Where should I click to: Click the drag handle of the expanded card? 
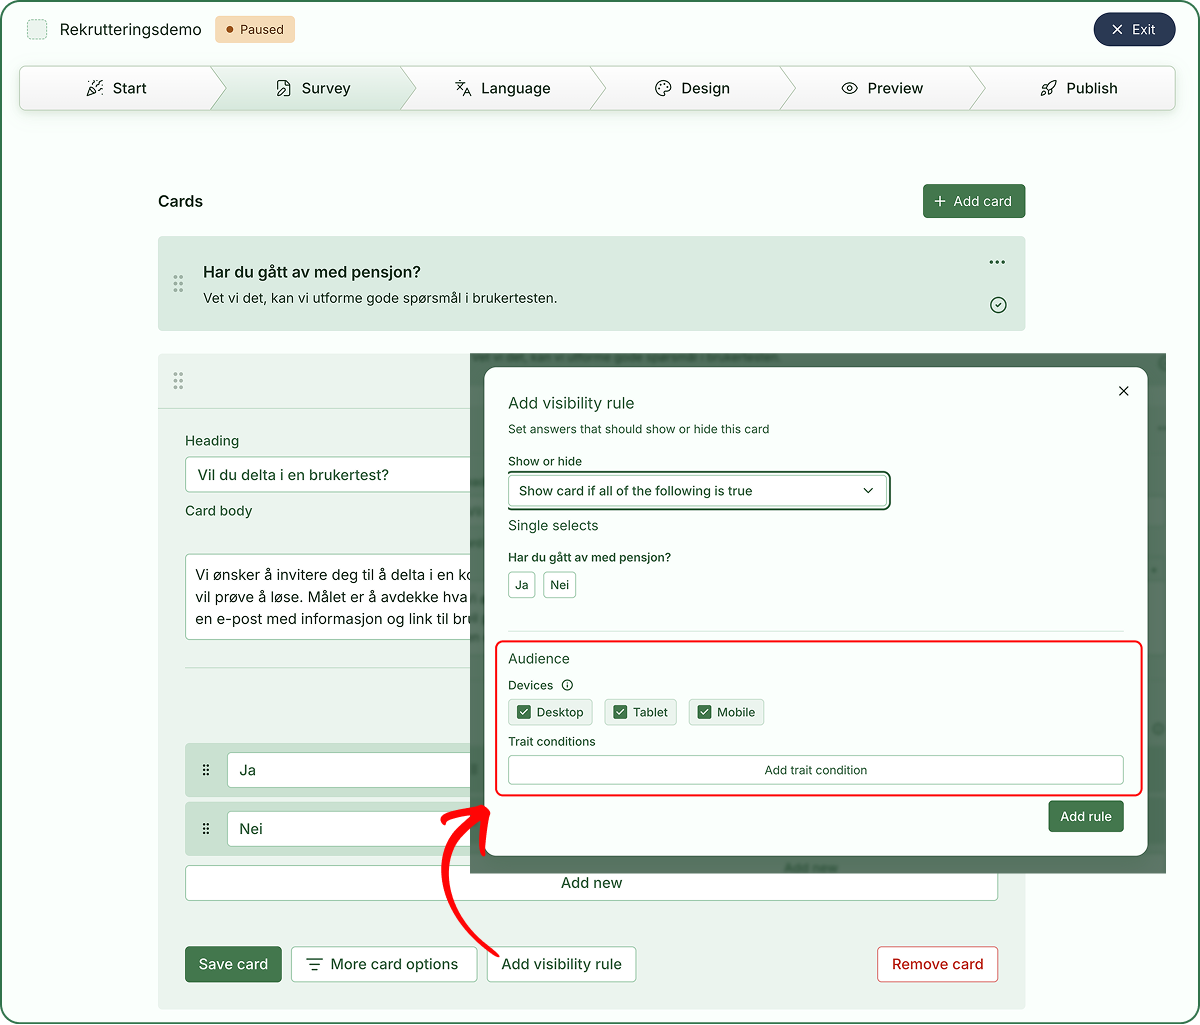(x=178, y=380)
